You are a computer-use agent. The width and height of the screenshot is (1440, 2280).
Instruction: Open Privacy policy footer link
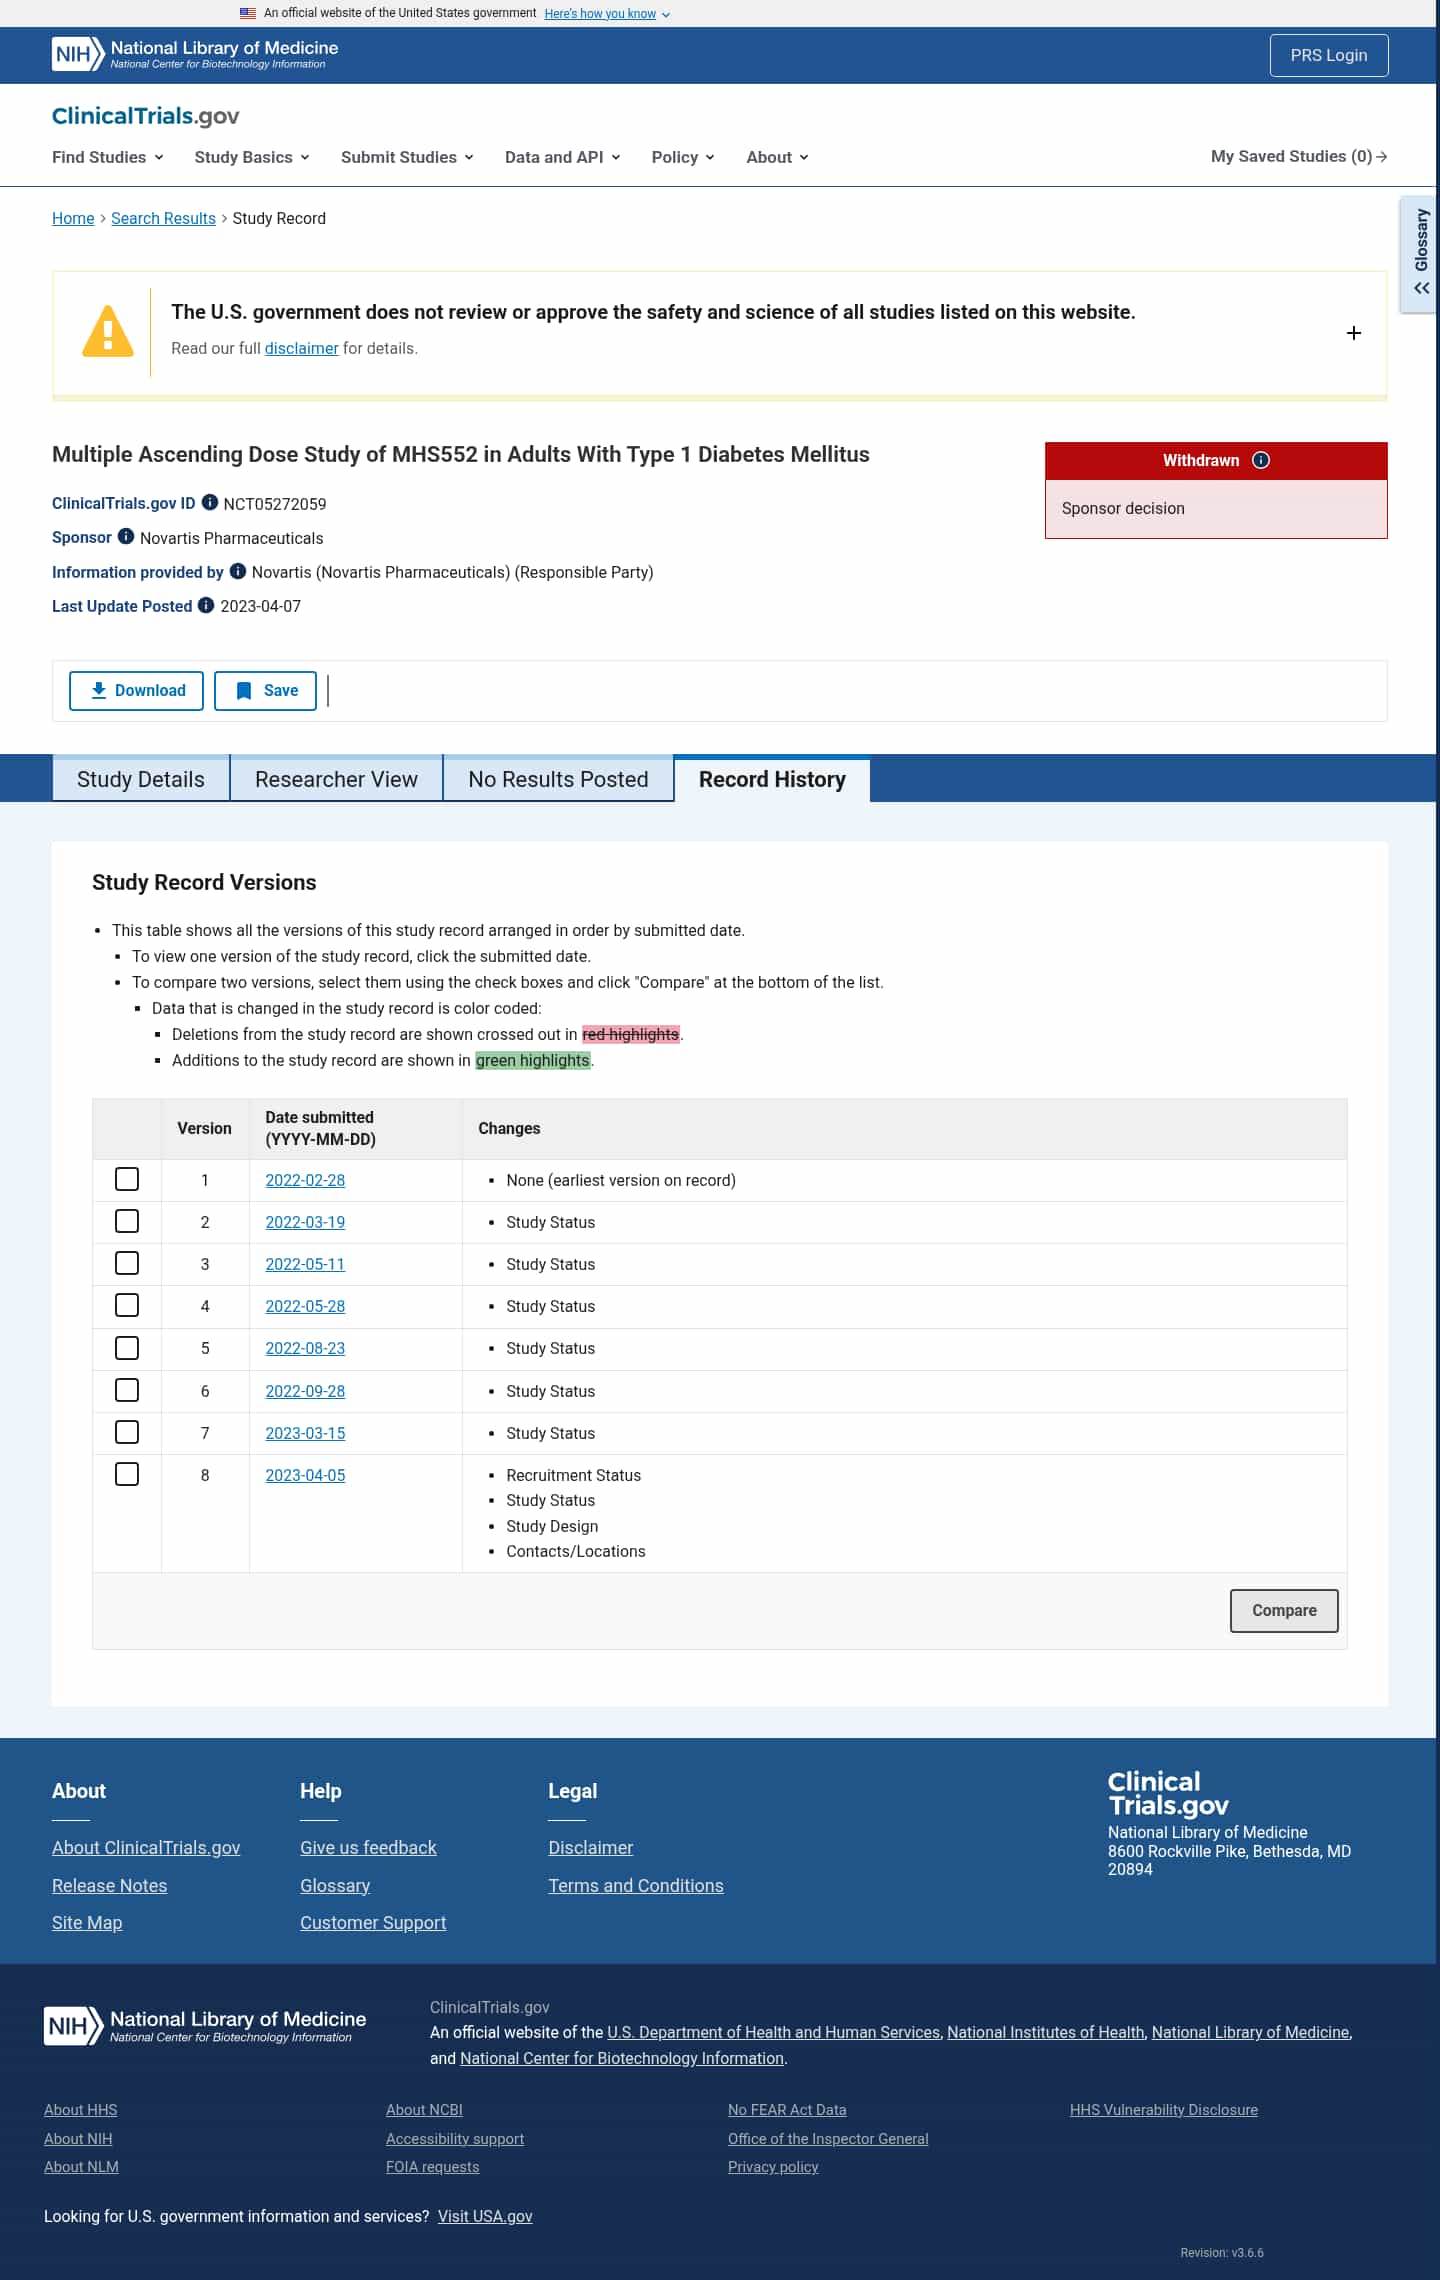pos(773,2166)
